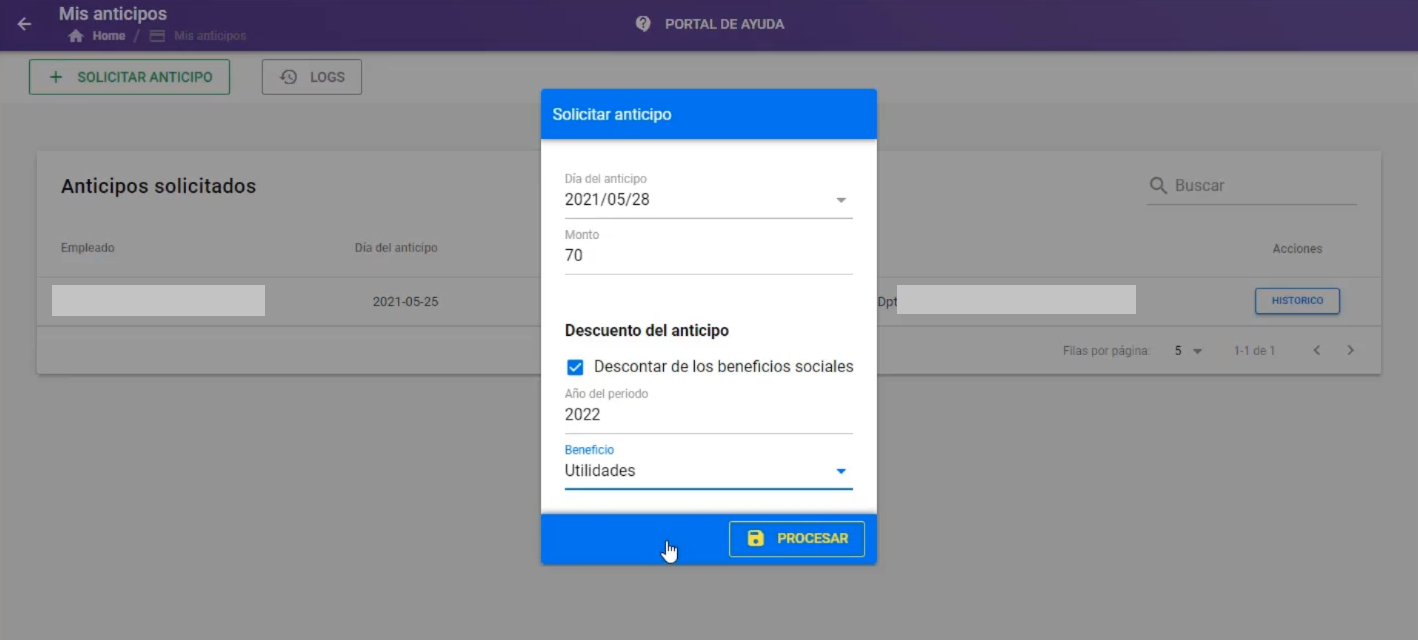
Task: Open the Portal de Ayuda link
Action: pyautogui.click(x=724, y=24)
